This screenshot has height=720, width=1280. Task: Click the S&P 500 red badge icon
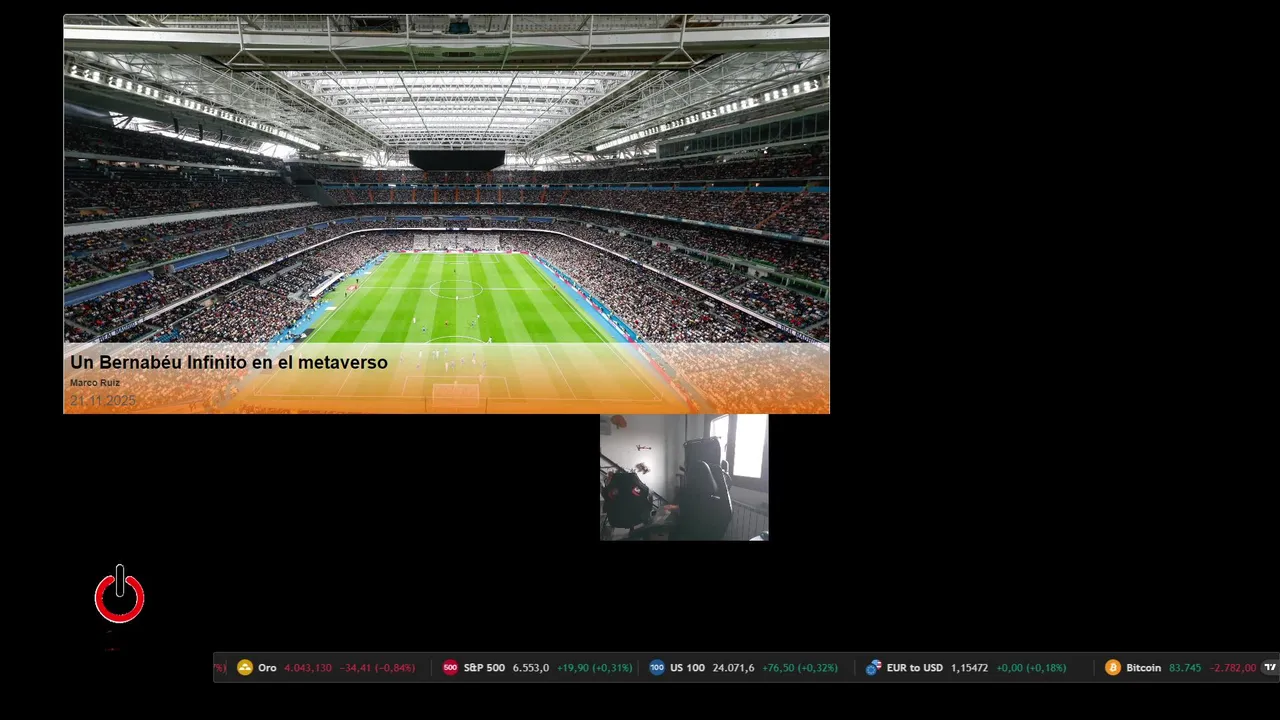450,668
